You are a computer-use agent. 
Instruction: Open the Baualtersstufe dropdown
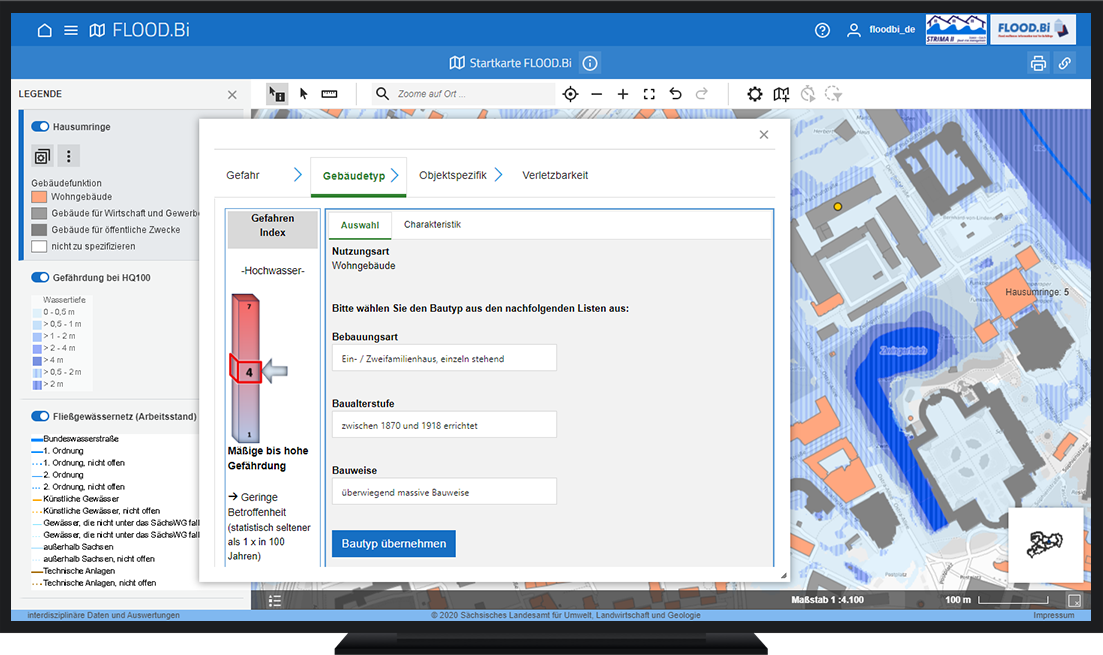tap(444, 425)
